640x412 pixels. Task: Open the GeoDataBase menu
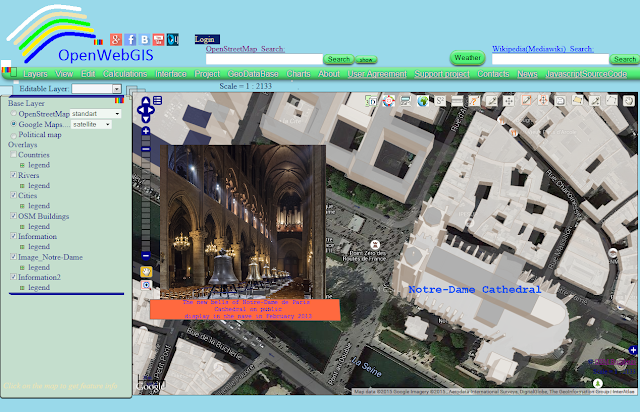(x=253, y=74)
